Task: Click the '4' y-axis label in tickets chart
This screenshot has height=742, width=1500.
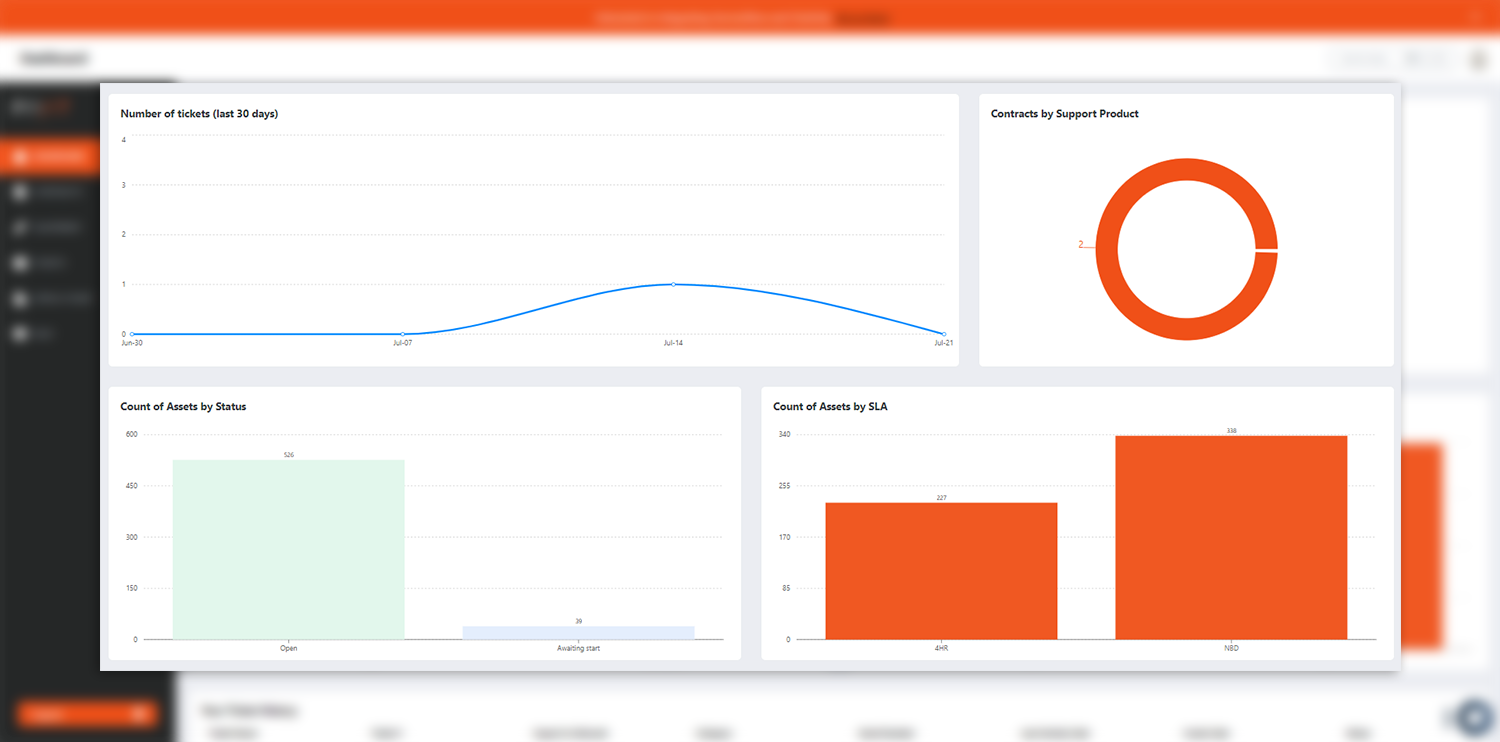Action: (124, 140)
